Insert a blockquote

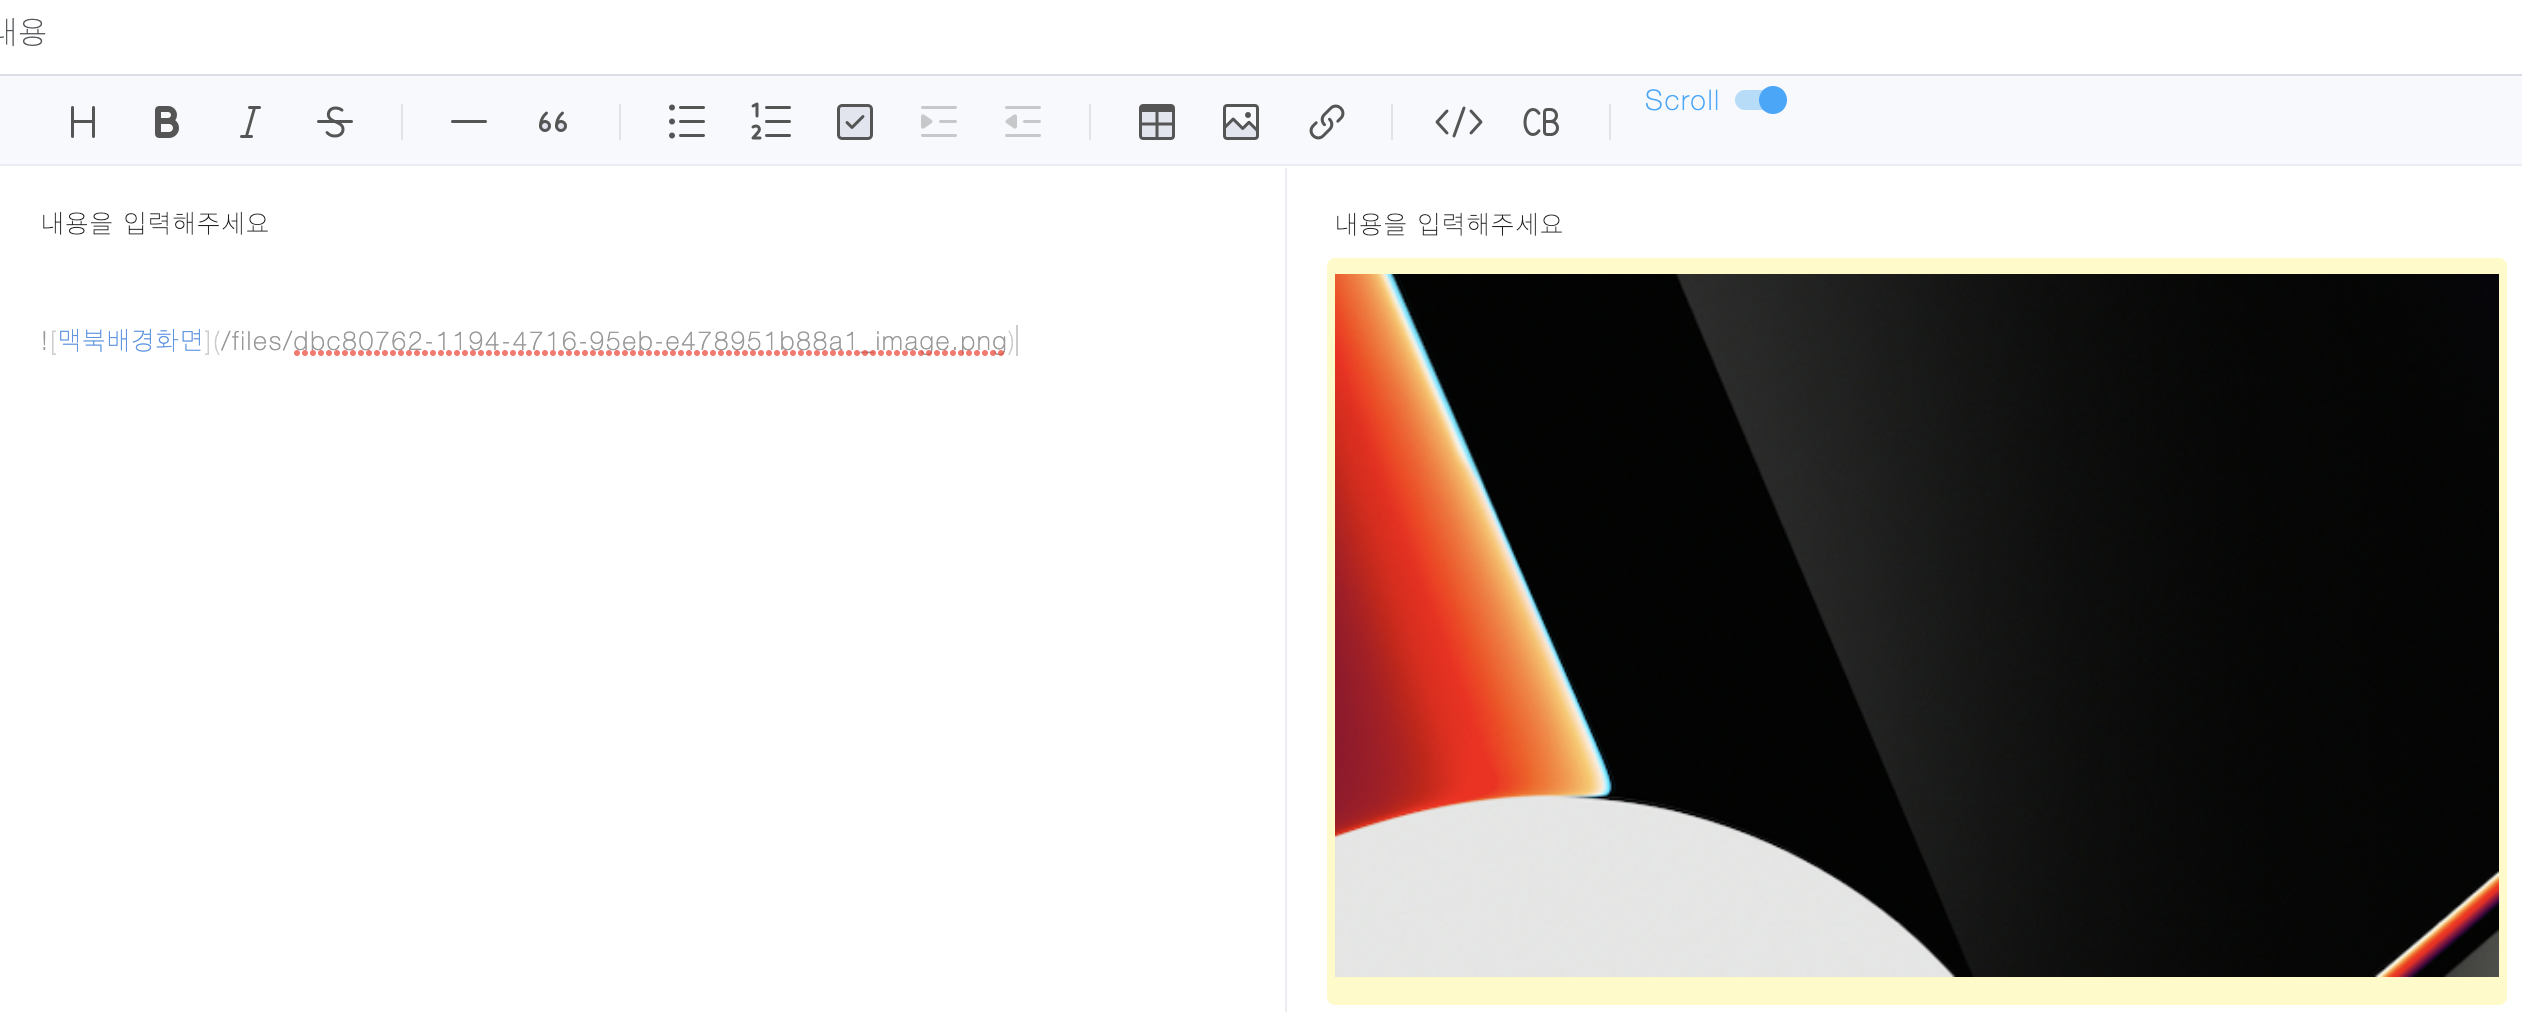(x=552, y=123)
